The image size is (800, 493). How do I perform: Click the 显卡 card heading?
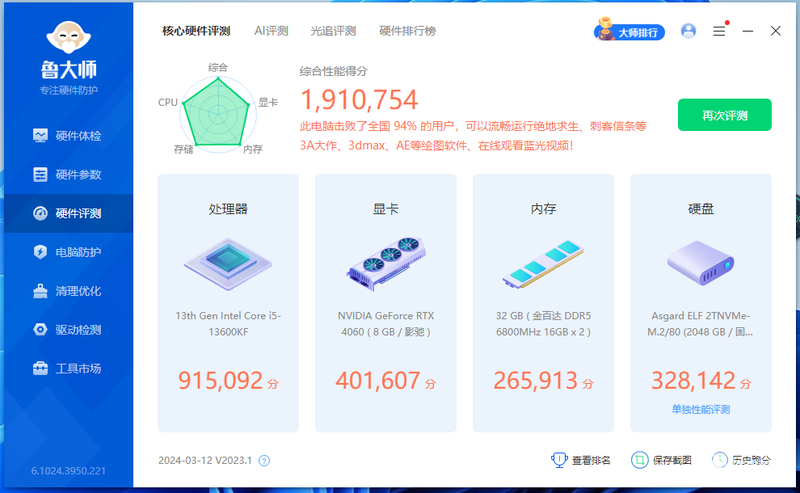[x=386, y=209]
